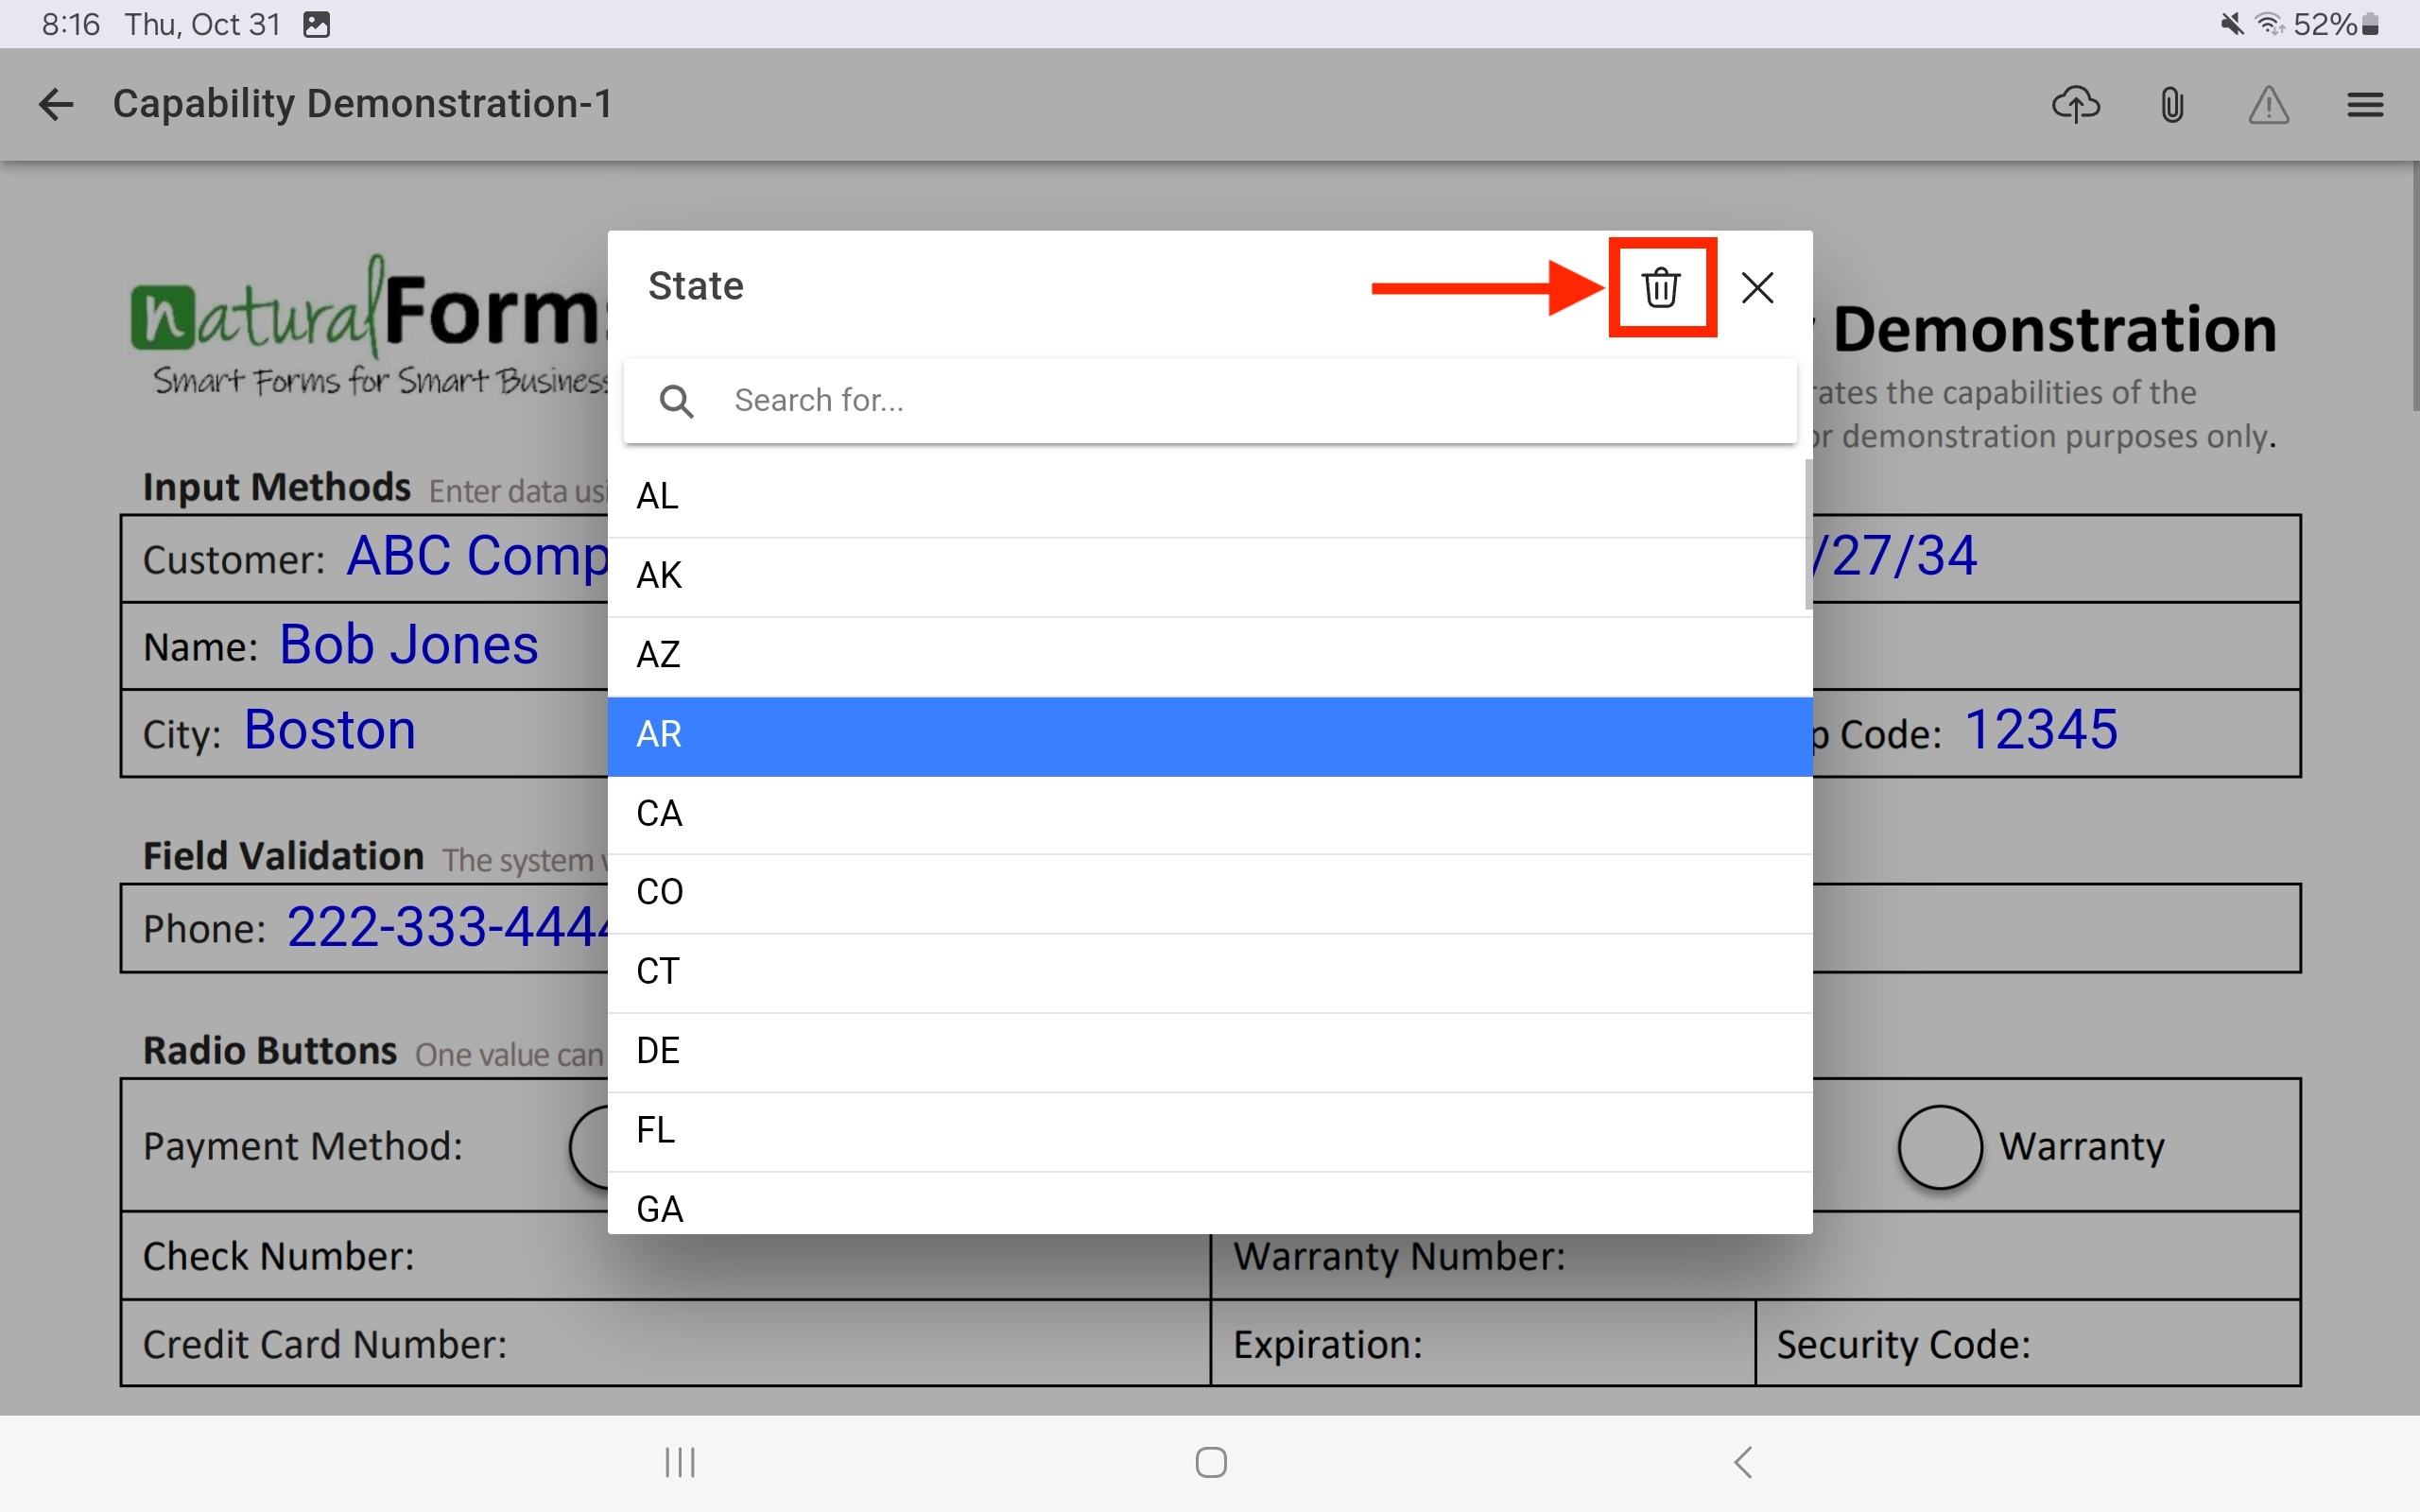Tap the State list scrollbar
2420x1512 pixels.
[x=1808, y=533]
